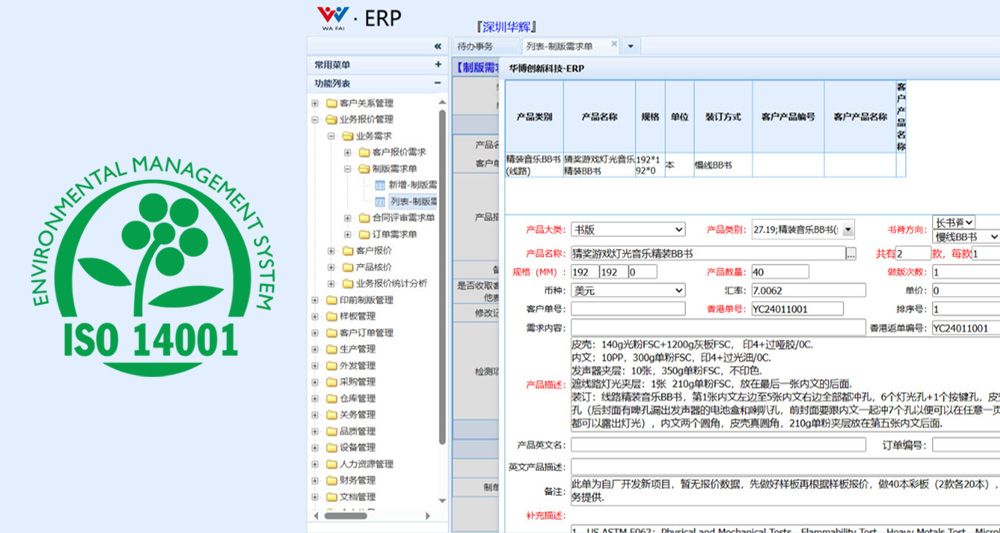Click the tree scrollbar down arrow

(443, 502)
